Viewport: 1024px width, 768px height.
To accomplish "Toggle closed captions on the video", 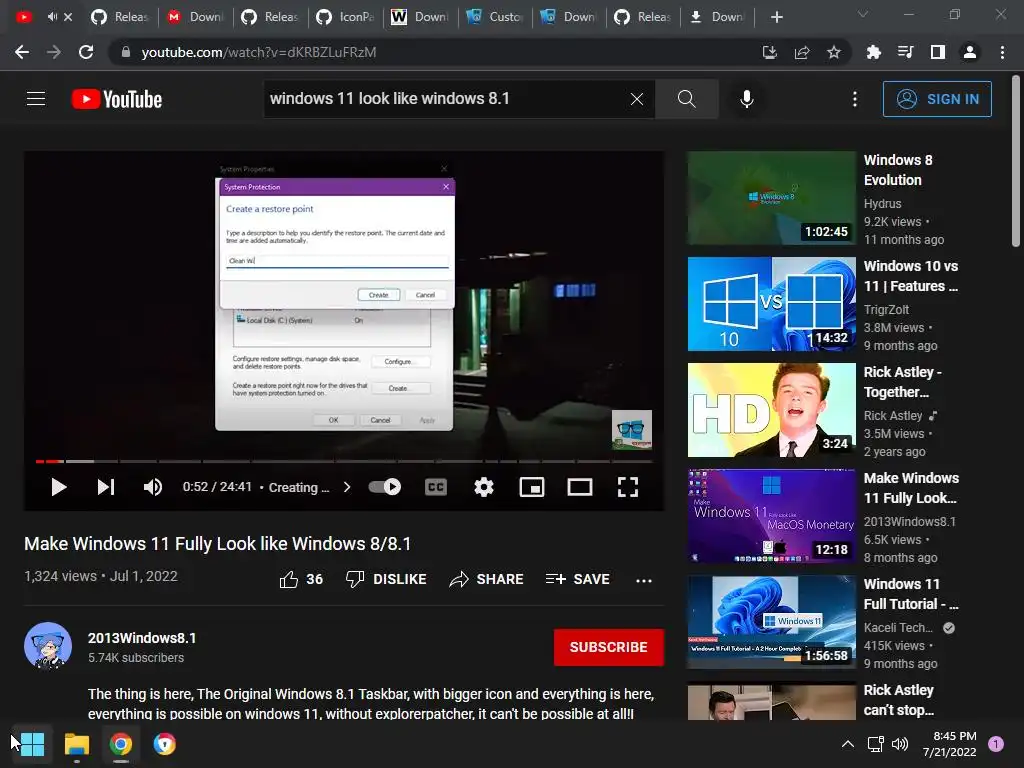I will 436,487.
